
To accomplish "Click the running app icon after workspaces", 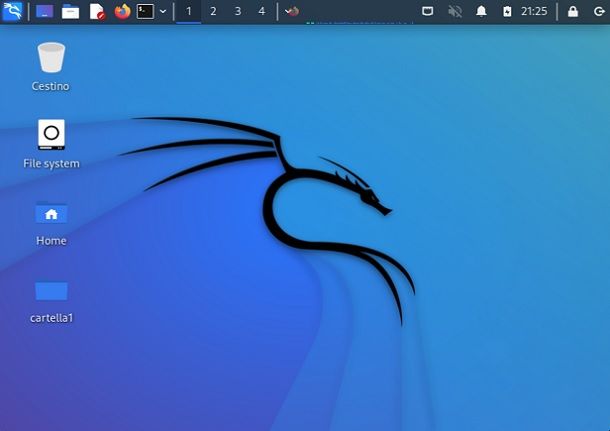I will (292, 12).
